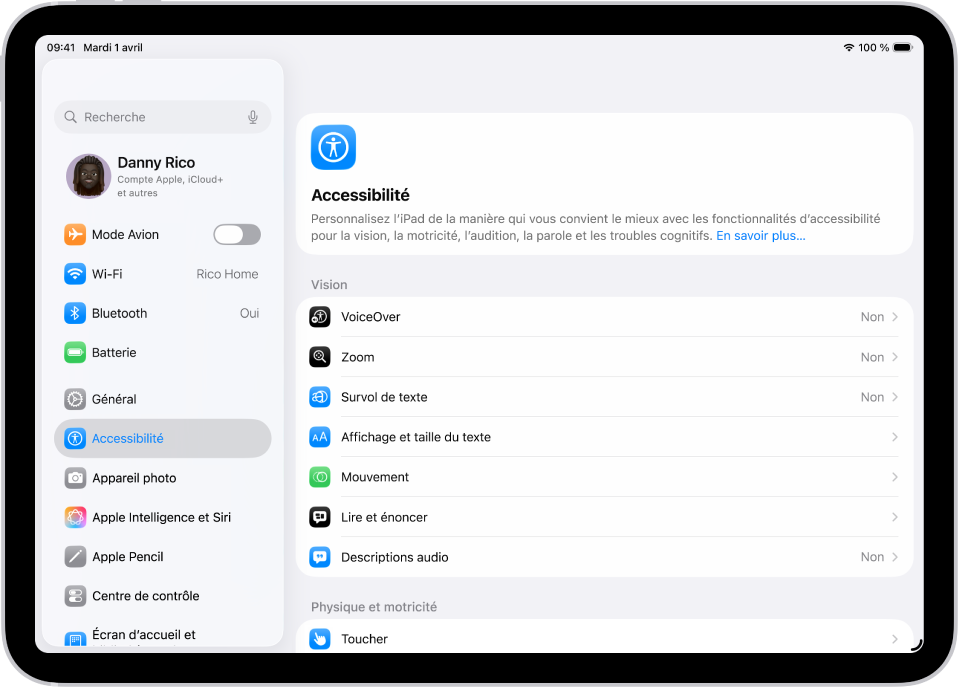Open VoiceOver settings via its icon

click(x=320, y=316)
